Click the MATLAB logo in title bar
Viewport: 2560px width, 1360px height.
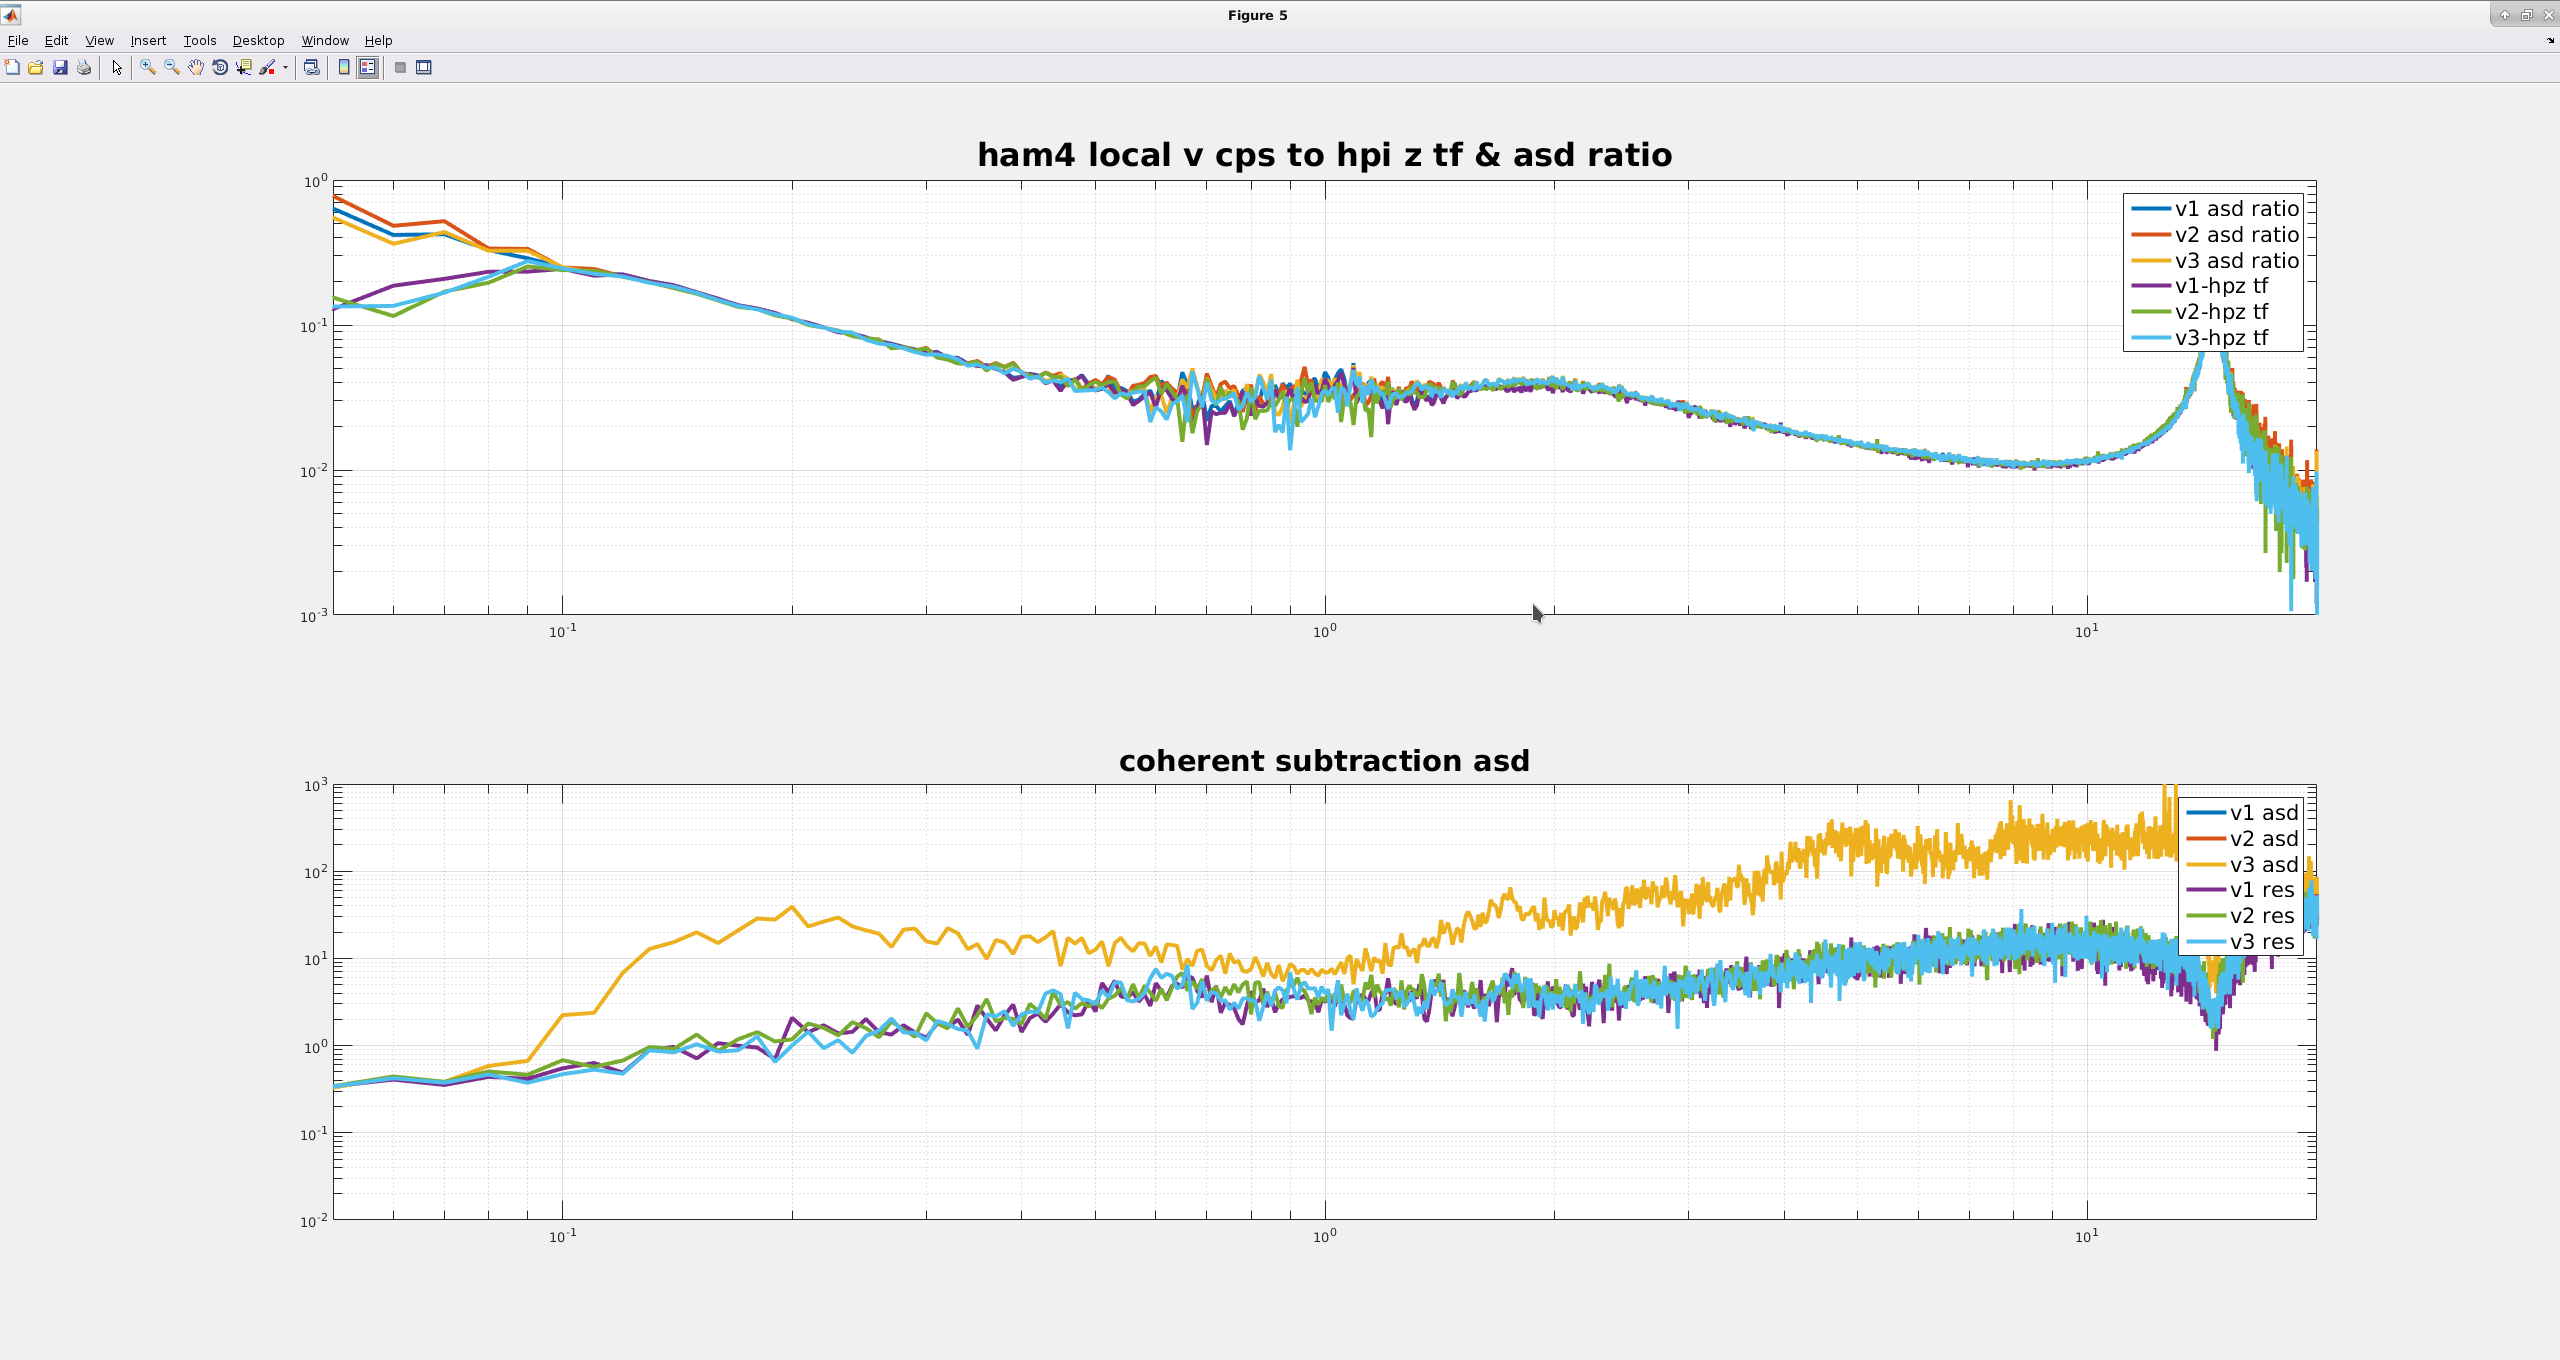[x=11, y=15]
